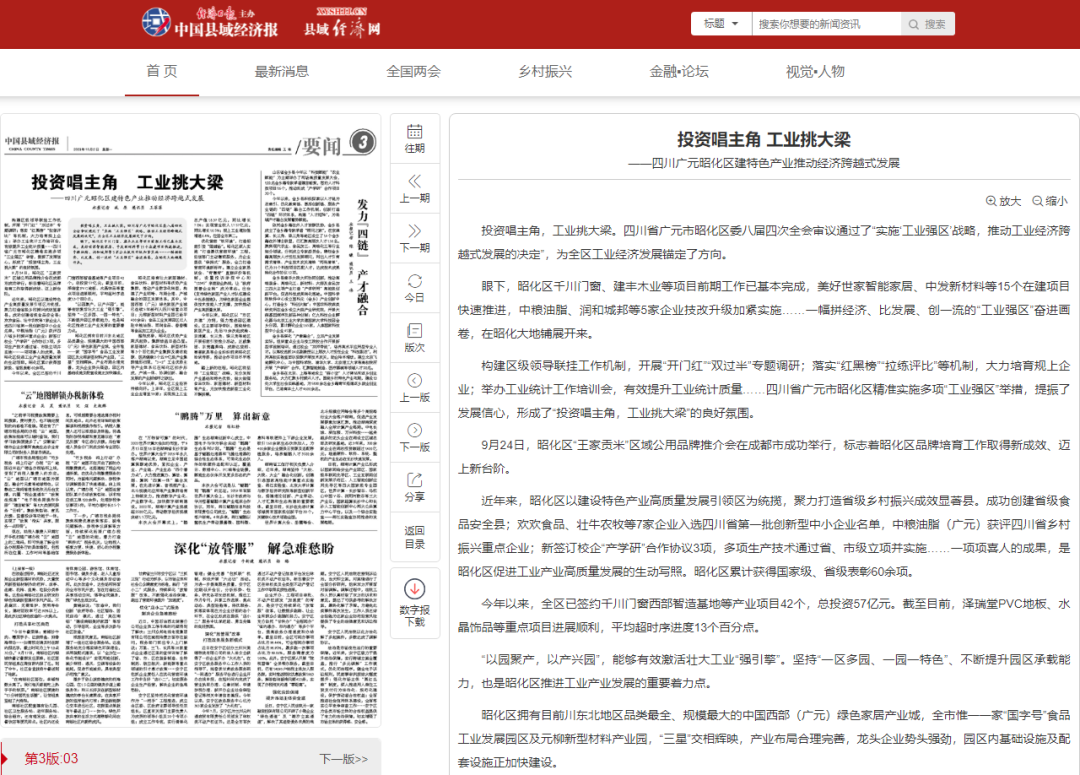This screenshot has height=775, width=1080.
Task: Select the 第3版:03 page label
Action: point(51,758)
